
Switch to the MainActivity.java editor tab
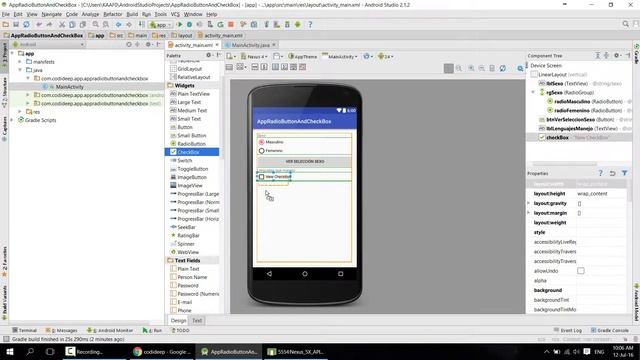pyautogui.click(x=250, y=45)
